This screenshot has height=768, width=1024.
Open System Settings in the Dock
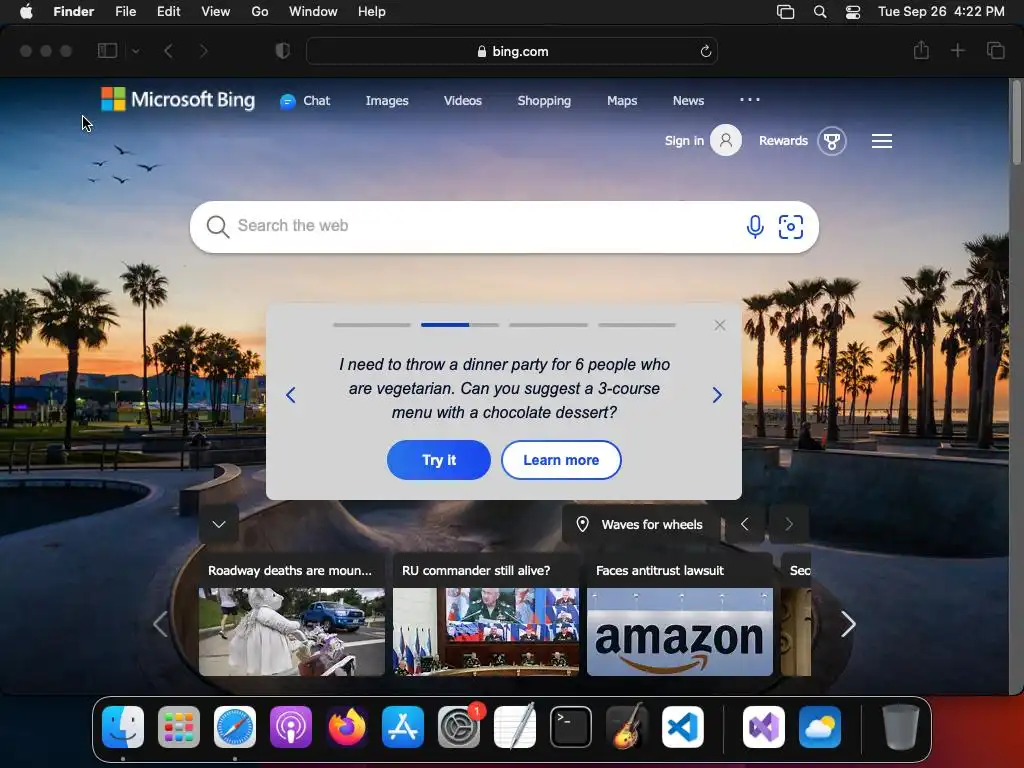[x=459, y=727]
